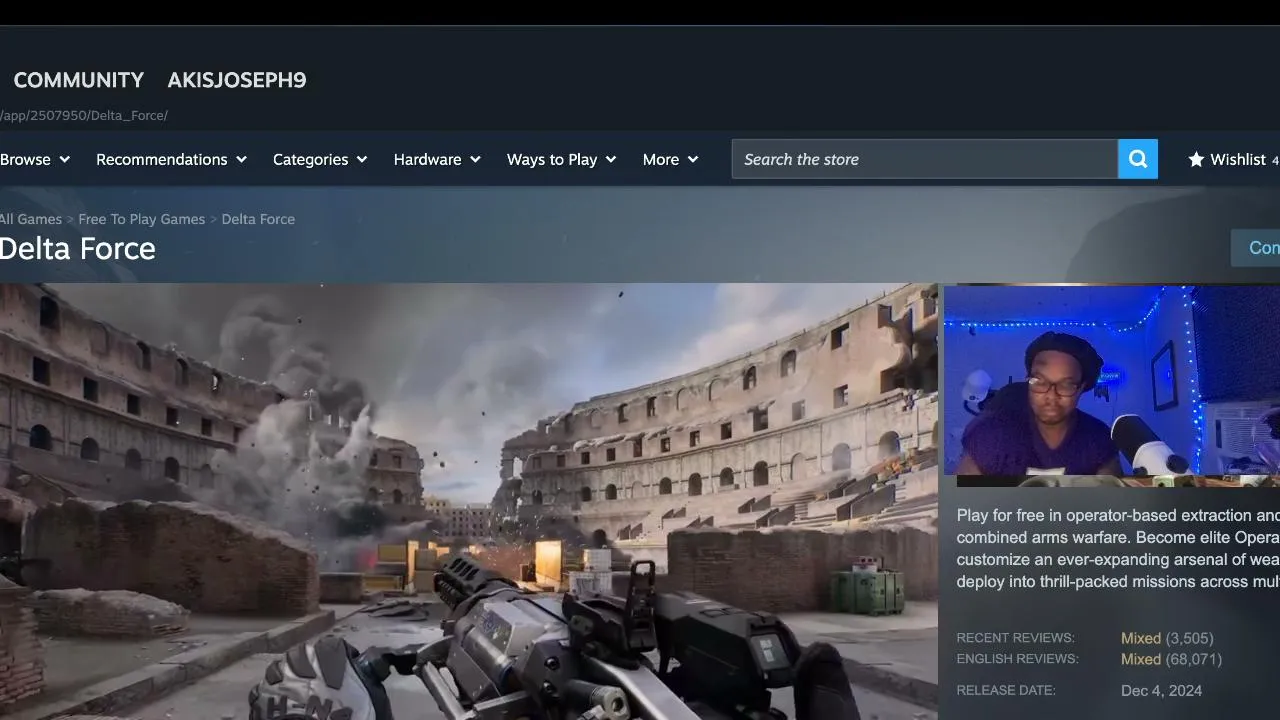
Task: Click the Delta Force breadcrumb link
Action: click(258, 219)
